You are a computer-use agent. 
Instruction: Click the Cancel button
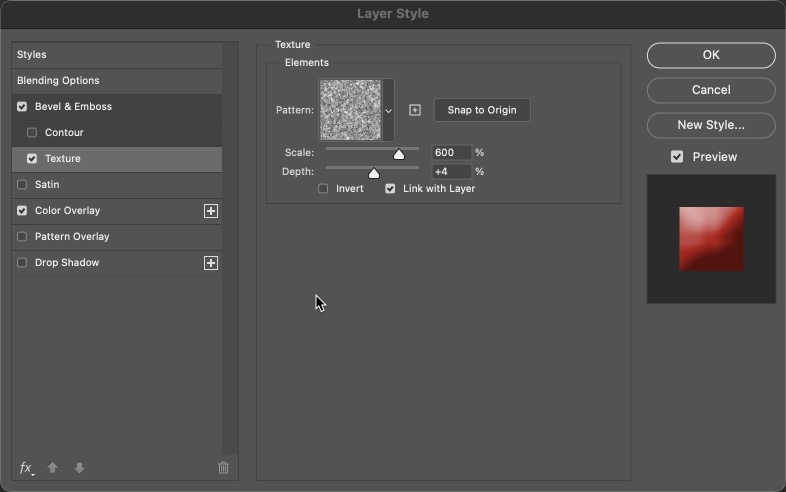pyautogui.click(x=711, y=90)
